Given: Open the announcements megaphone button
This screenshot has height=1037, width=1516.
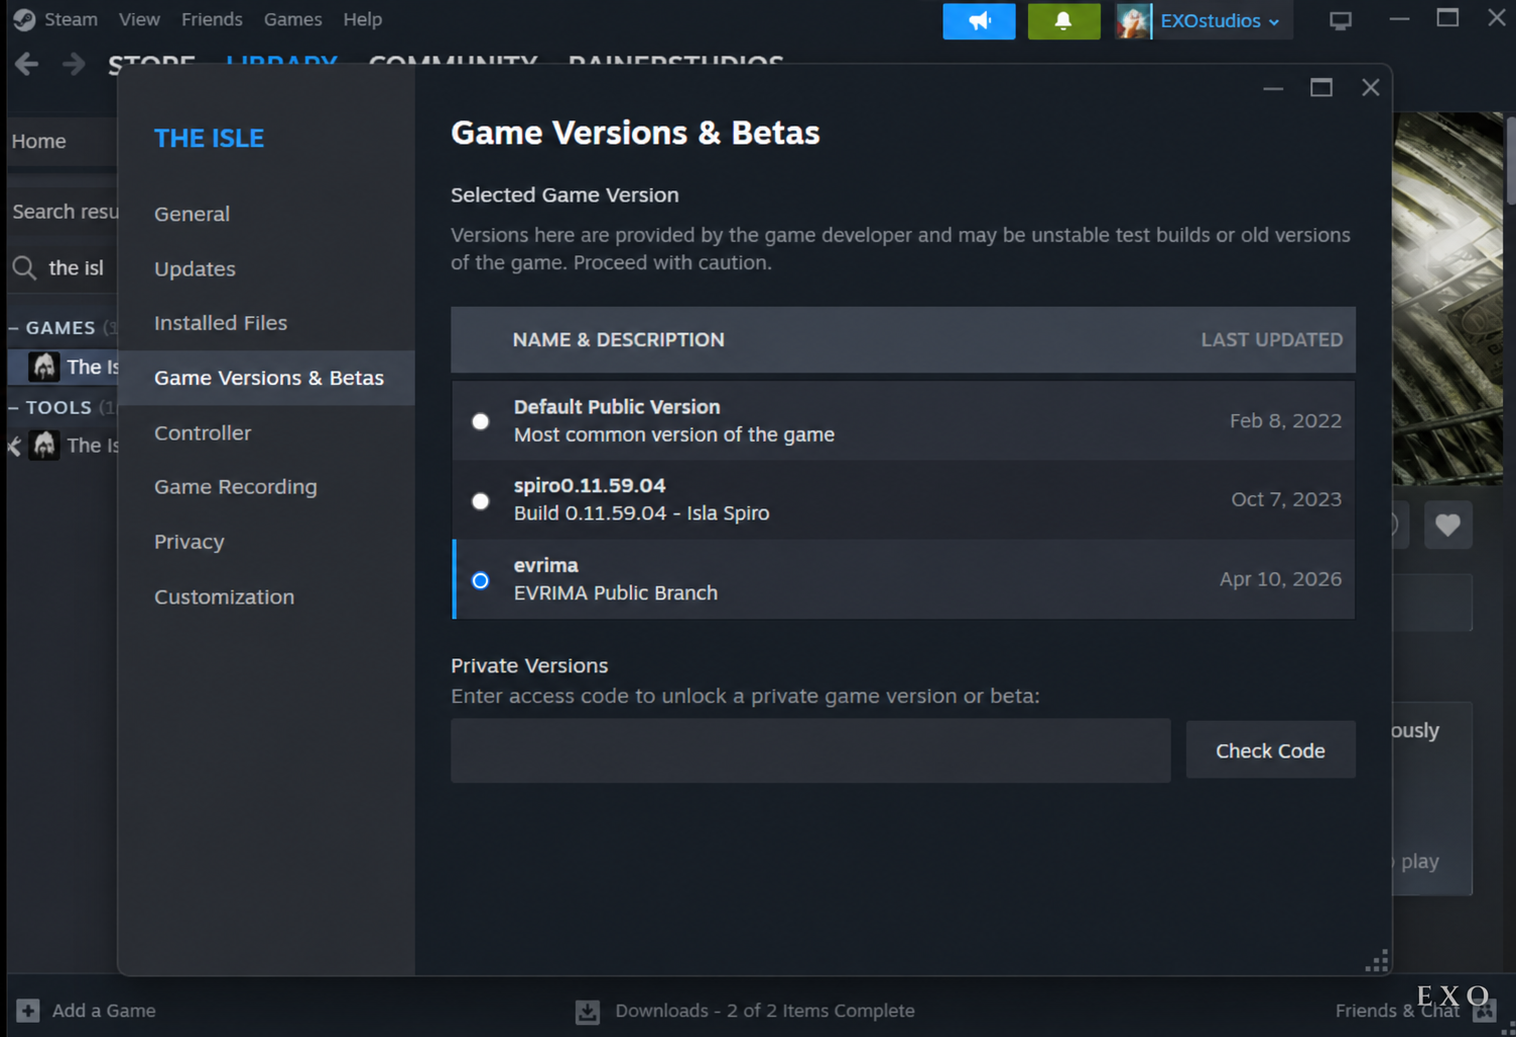Looking at the screenshot, I should [979, 21].
